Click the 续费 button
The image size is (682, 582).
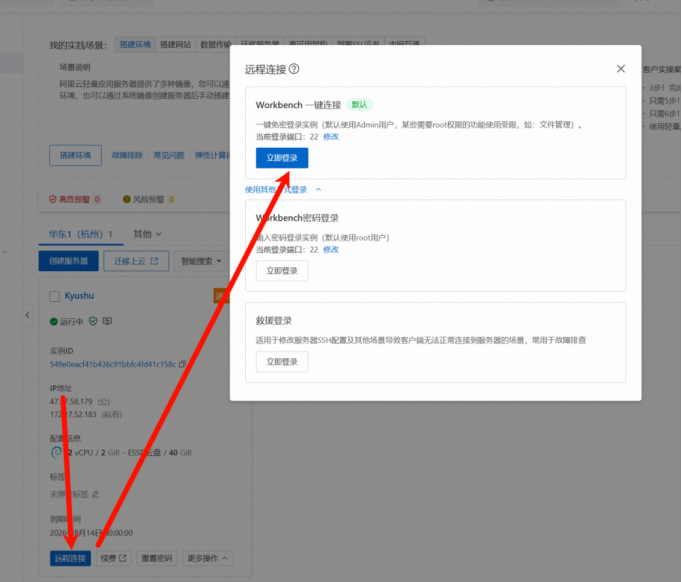click(114, 558)
